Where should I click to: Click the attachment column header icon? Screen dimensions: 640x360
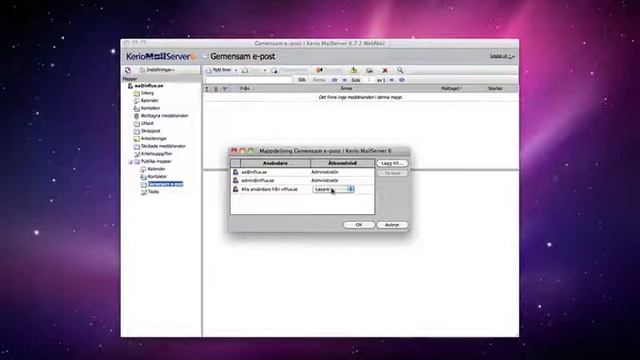[x=216, y=89]
